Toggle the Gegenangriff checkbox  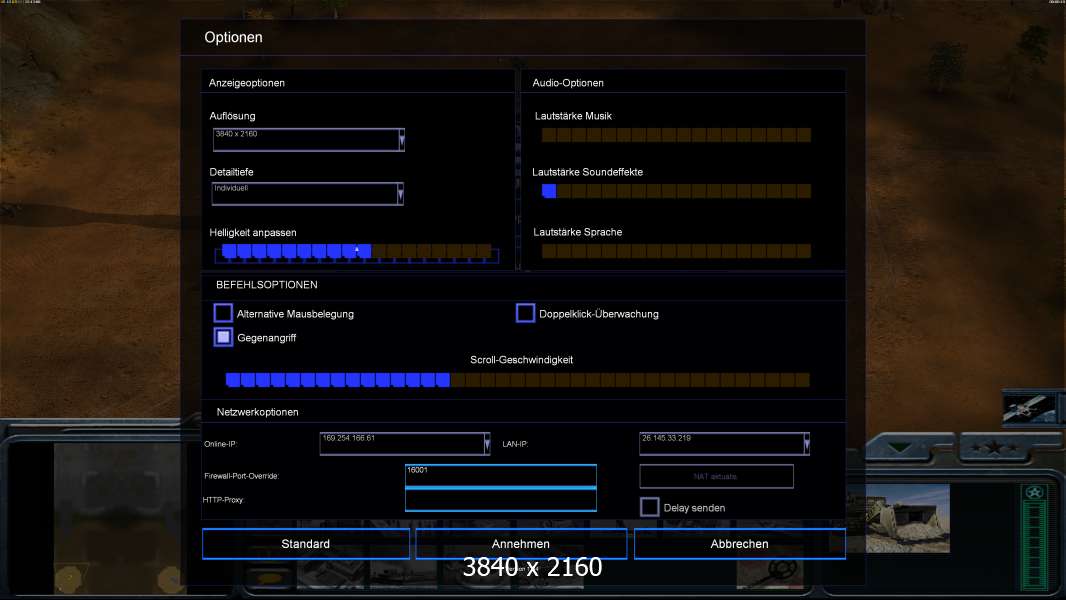point(223,337)
